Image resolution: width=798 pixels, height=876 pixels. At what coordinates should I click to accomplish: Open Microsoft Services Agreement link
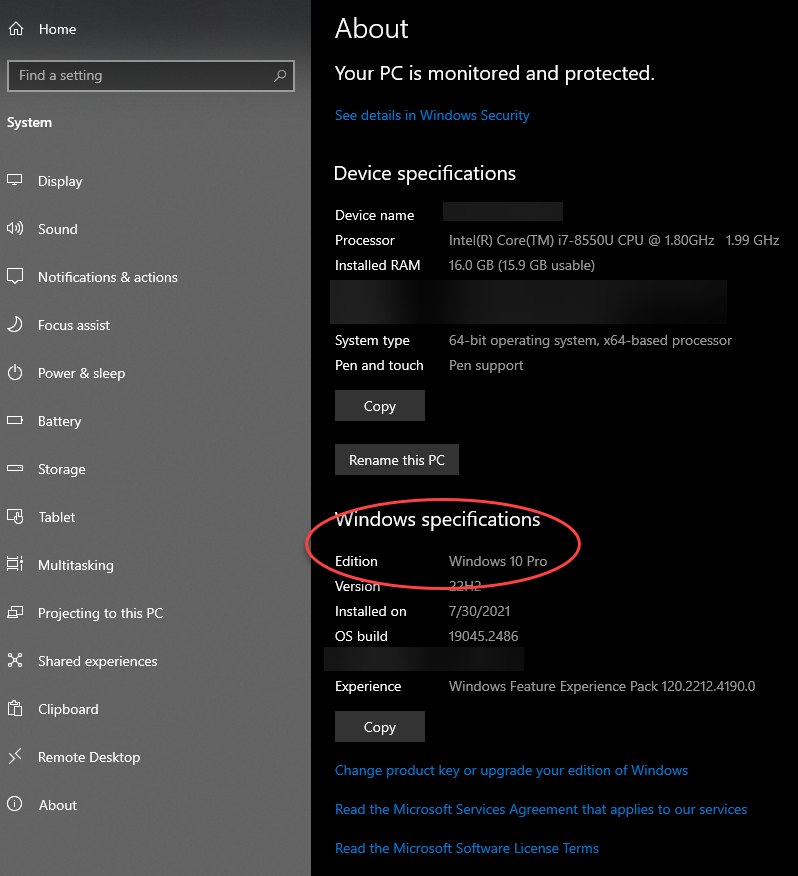[541, 810]
